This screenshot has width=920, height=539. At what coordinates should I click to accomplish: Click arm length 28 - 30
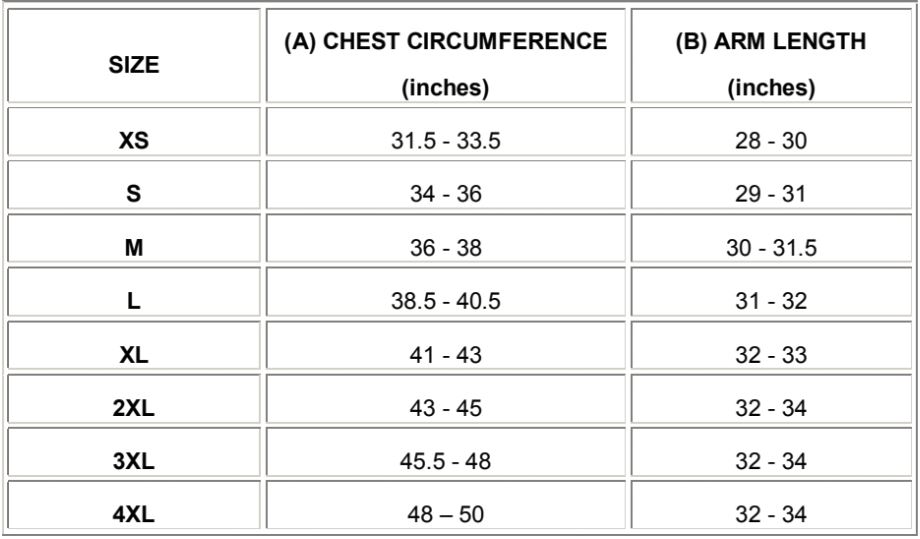(x=771, y=141)
